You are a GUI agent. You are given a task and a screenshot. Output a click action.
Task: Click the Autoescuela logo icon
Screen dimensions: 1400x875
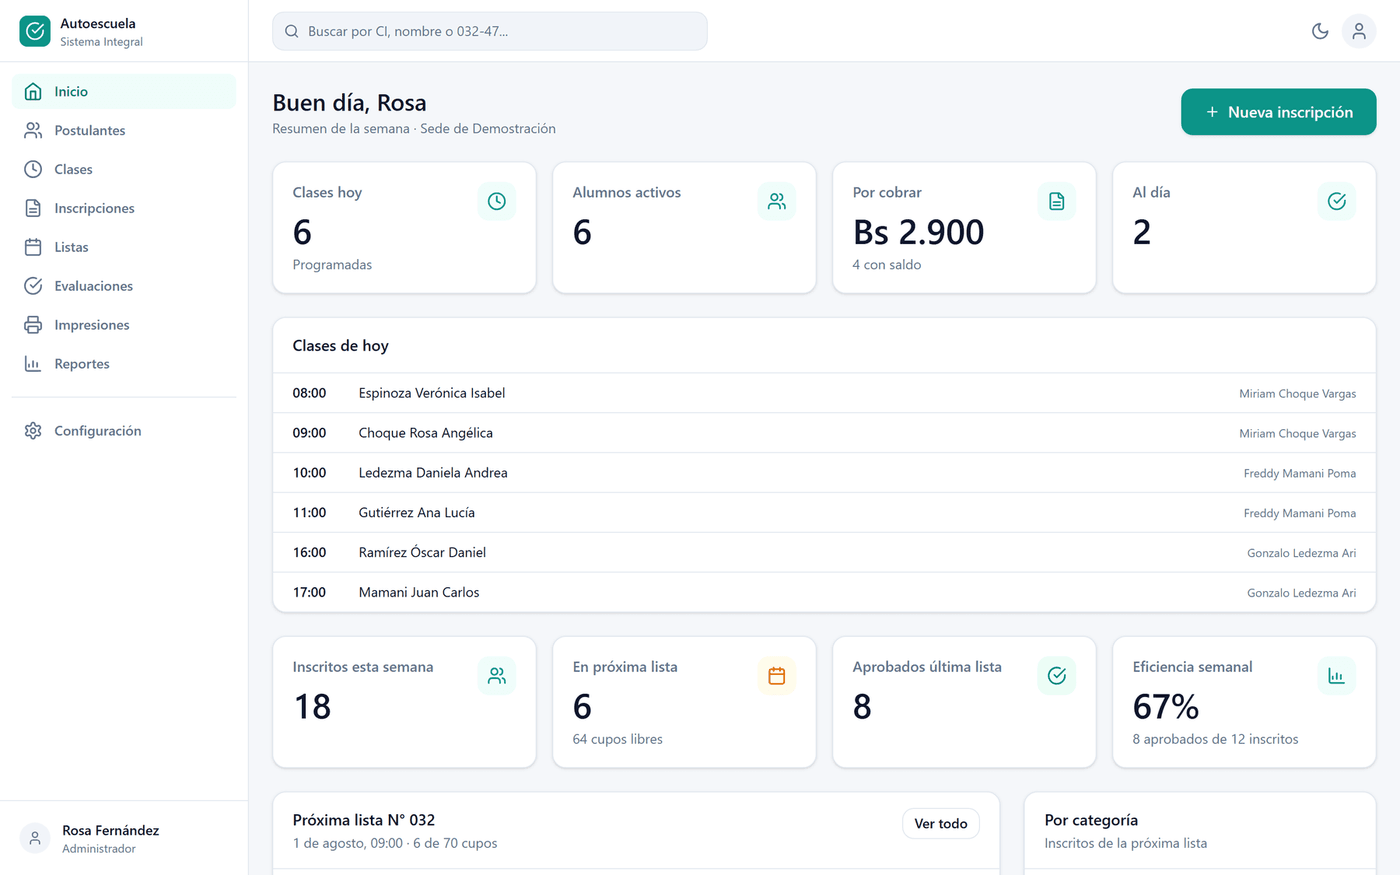click(35, 31)
